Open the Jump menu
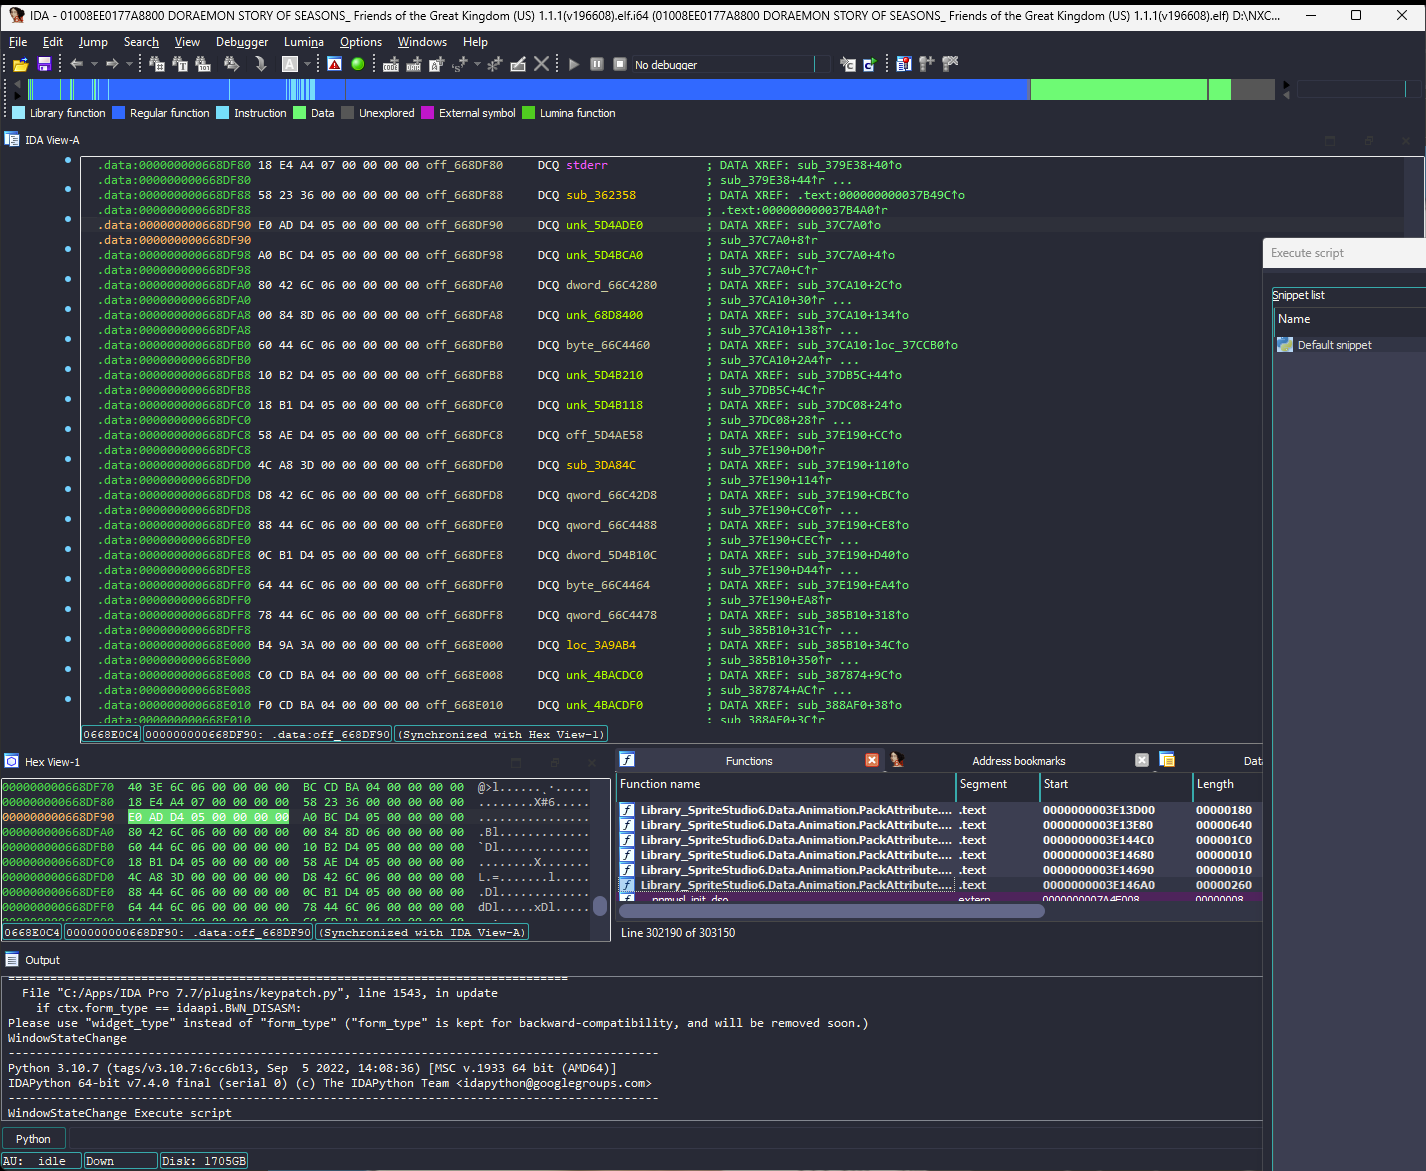Screen dimensions: 1426x1171 click(x=93, y=42)
